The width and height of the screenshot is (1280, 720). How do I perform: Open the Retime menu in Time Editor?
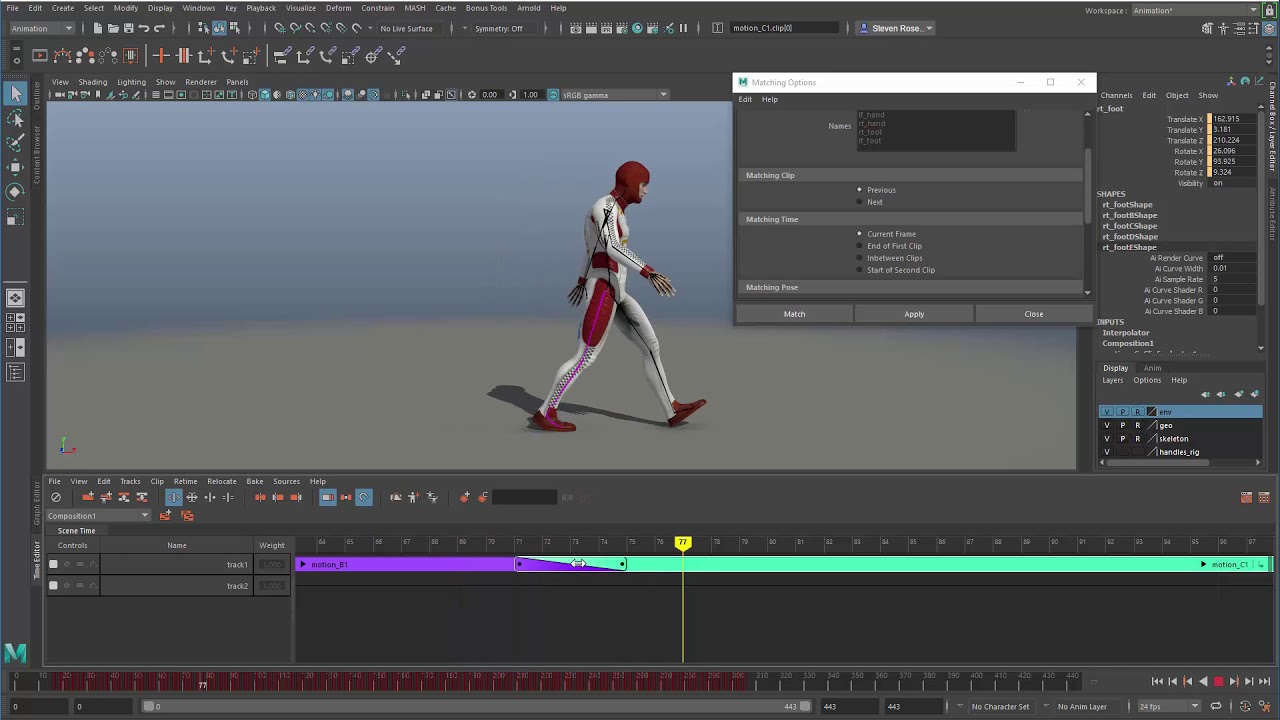[185, 481]
